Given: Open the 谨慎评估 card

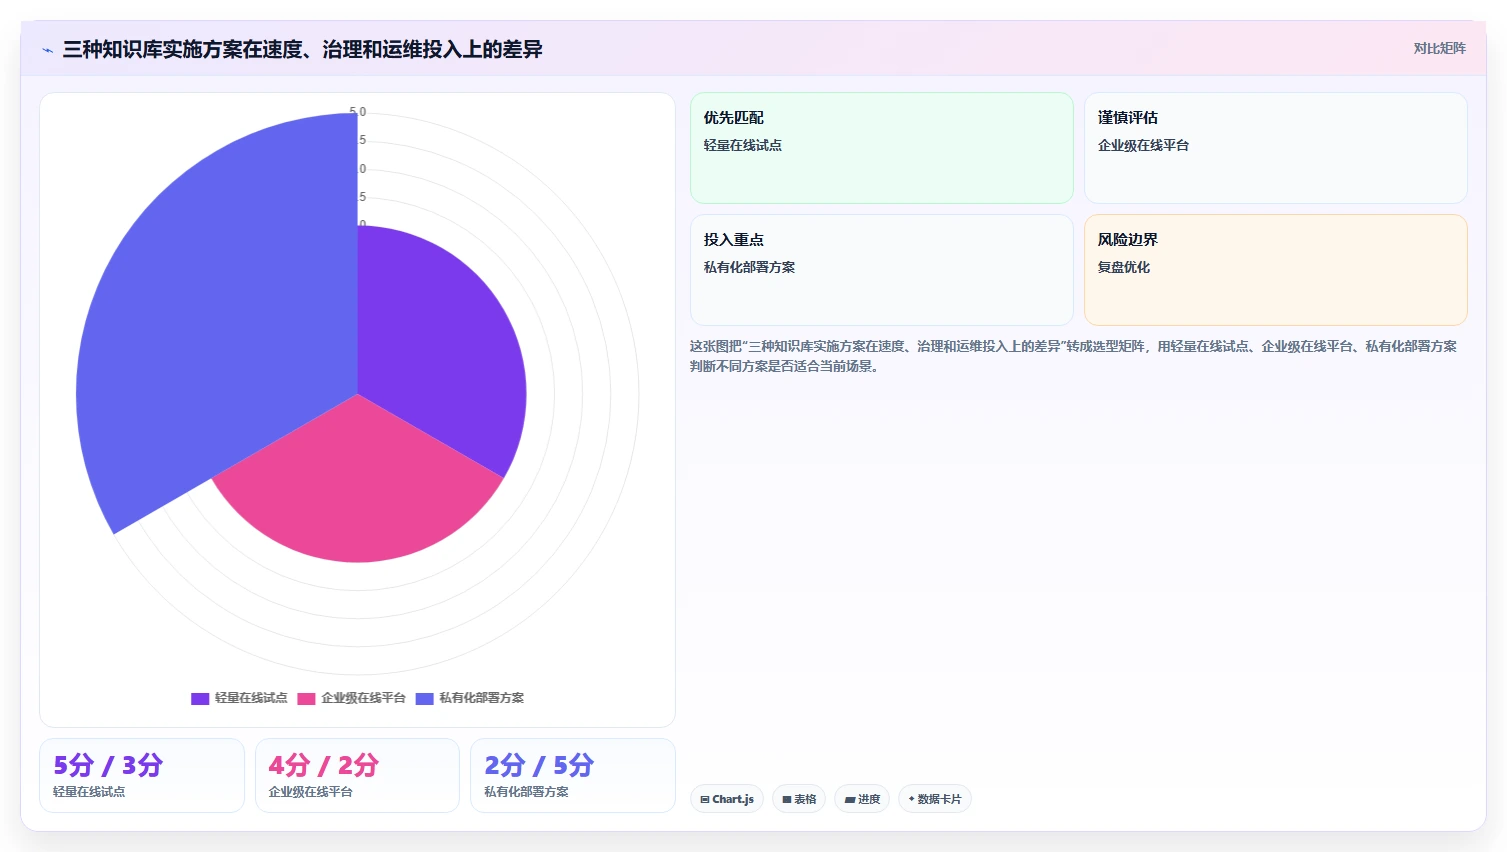Looking at the screenshot, I should tap(1275, 148).
